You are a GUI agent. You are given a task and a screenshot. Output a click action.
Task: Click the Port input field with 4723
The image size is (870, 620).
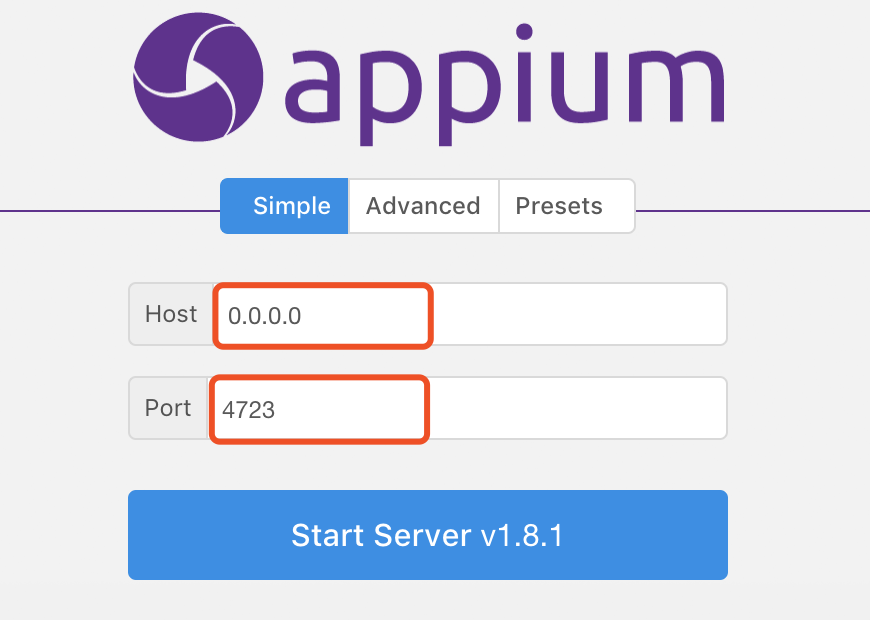[x=467, y=408]
